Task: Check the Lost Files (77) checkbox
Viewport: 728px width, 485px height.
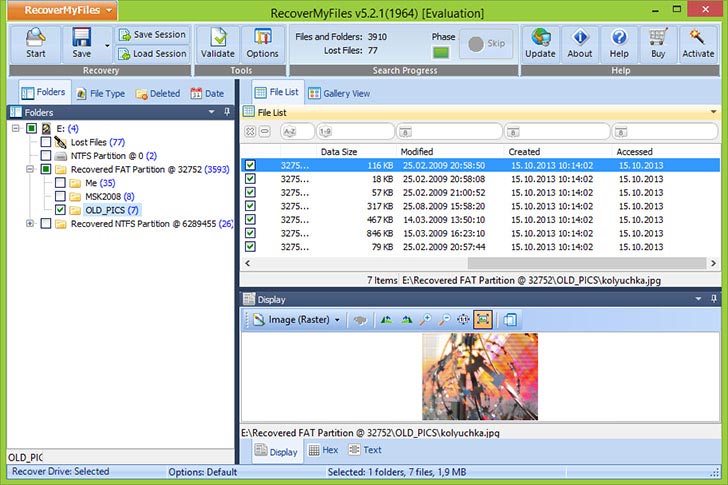Action: click(46, 142)
